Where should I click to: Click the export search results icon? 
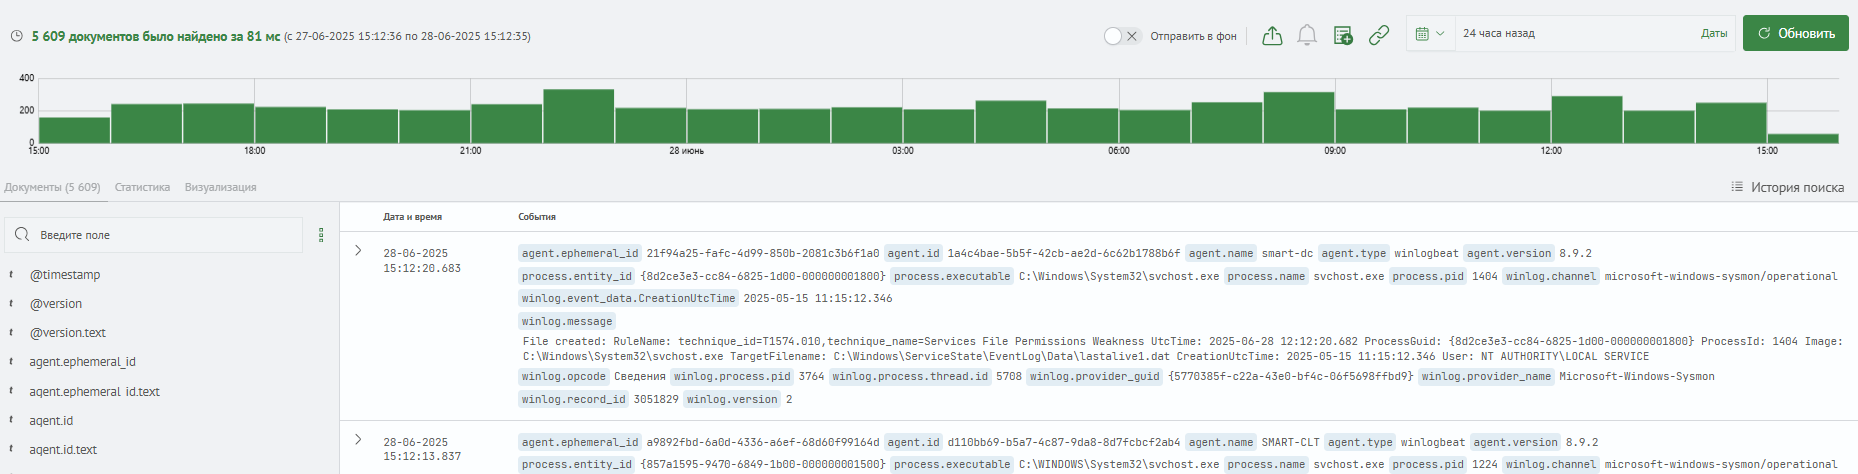[x=1272, y=36]
